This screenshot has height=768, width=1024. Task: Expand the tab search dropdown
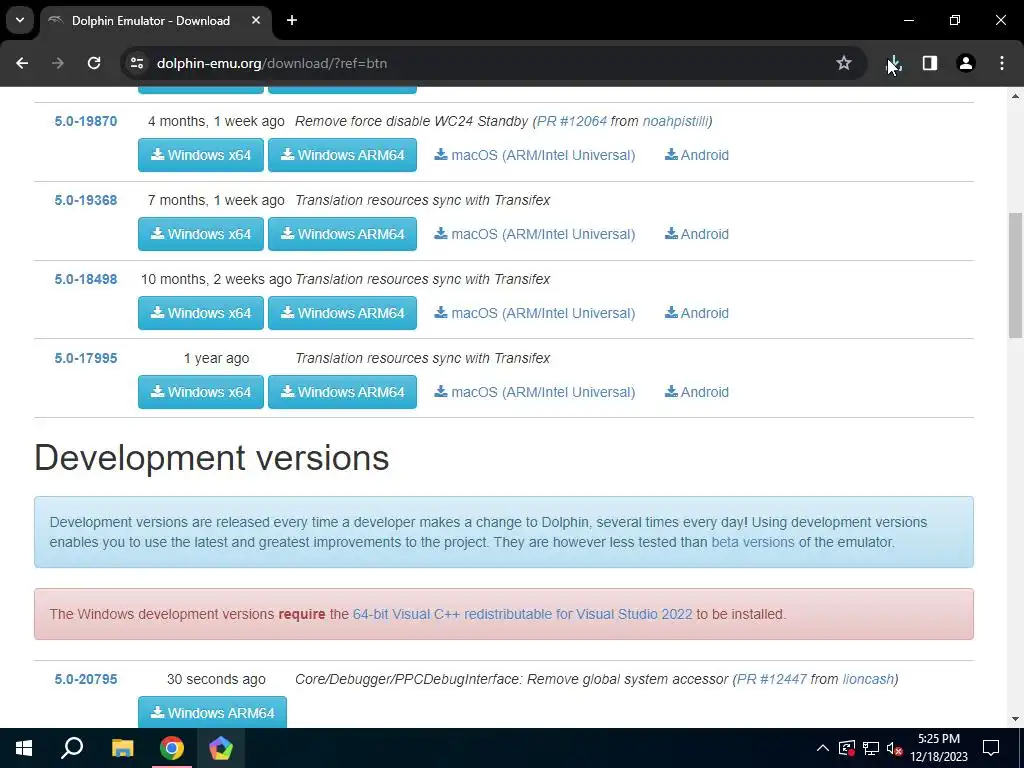[x=20, y=20]
